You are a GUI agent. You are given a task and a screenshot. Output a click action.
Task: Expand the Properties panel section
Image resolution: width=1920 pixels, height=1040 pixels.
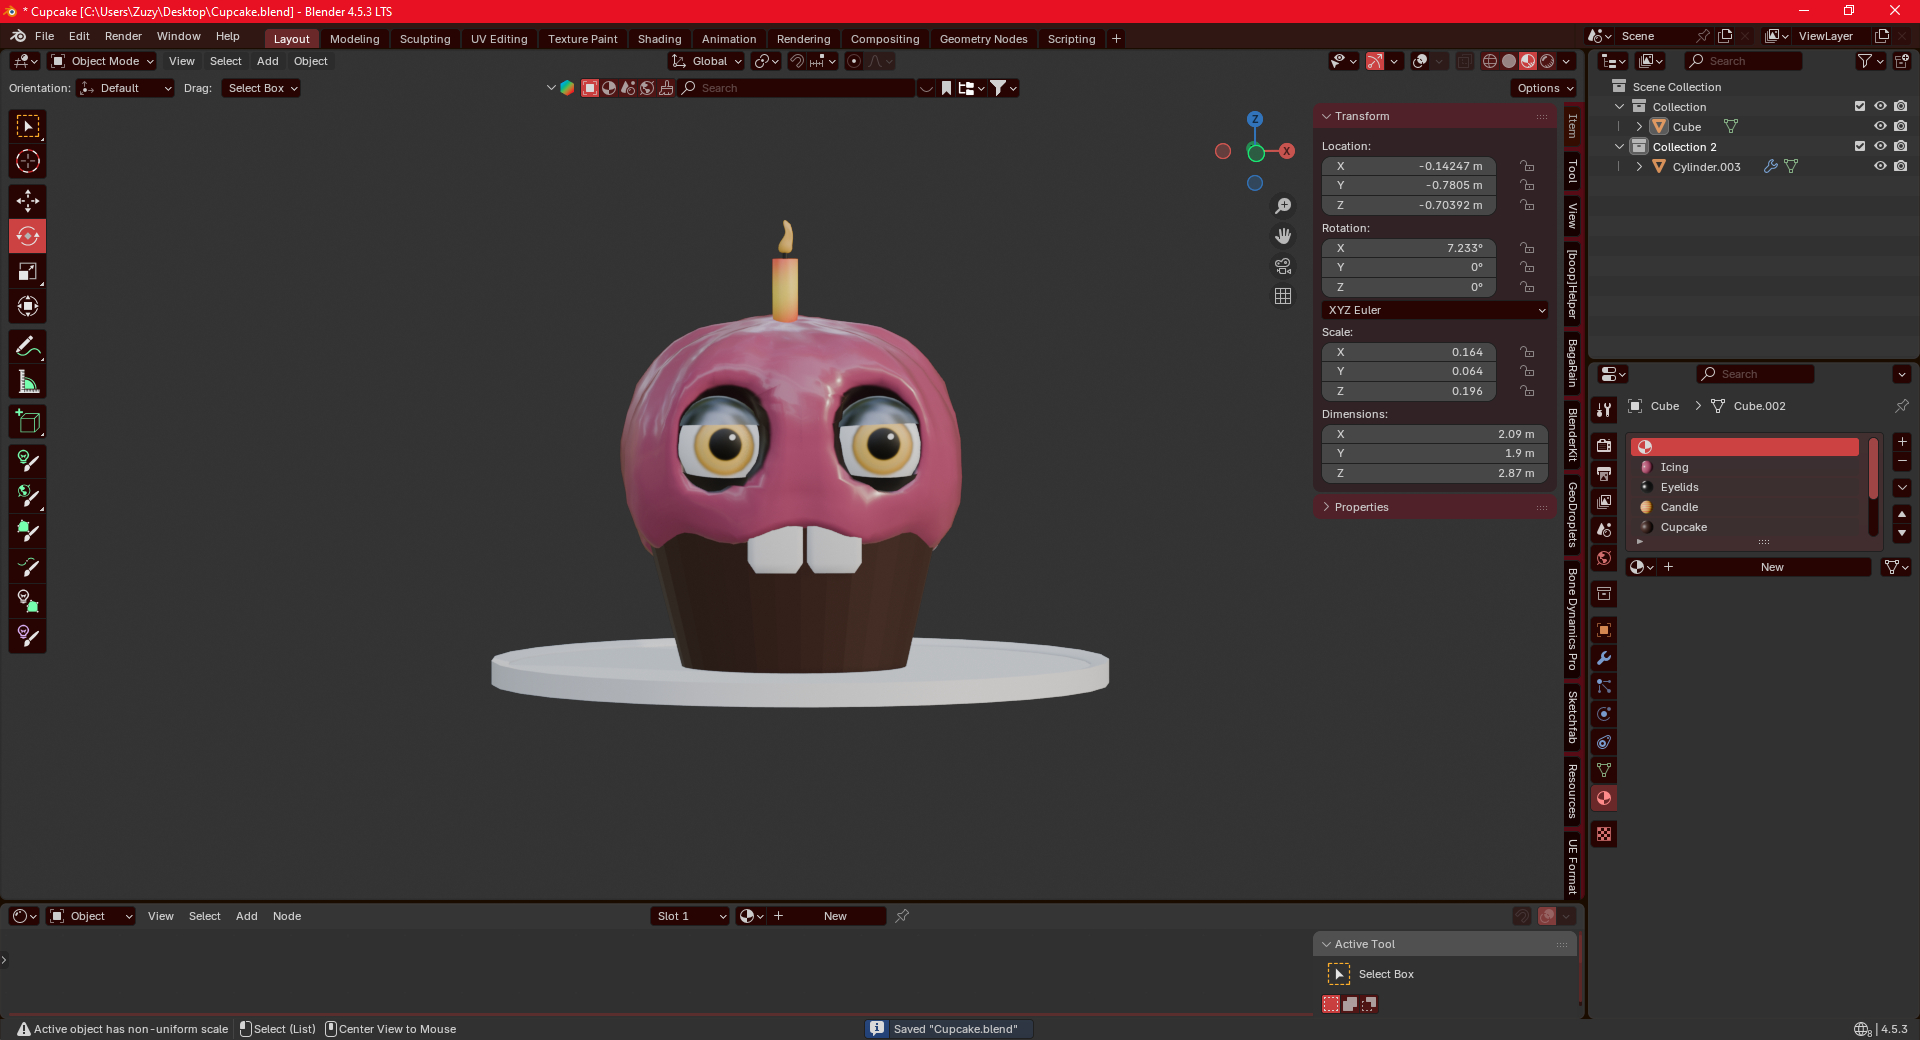click(x=1361, y=507)
